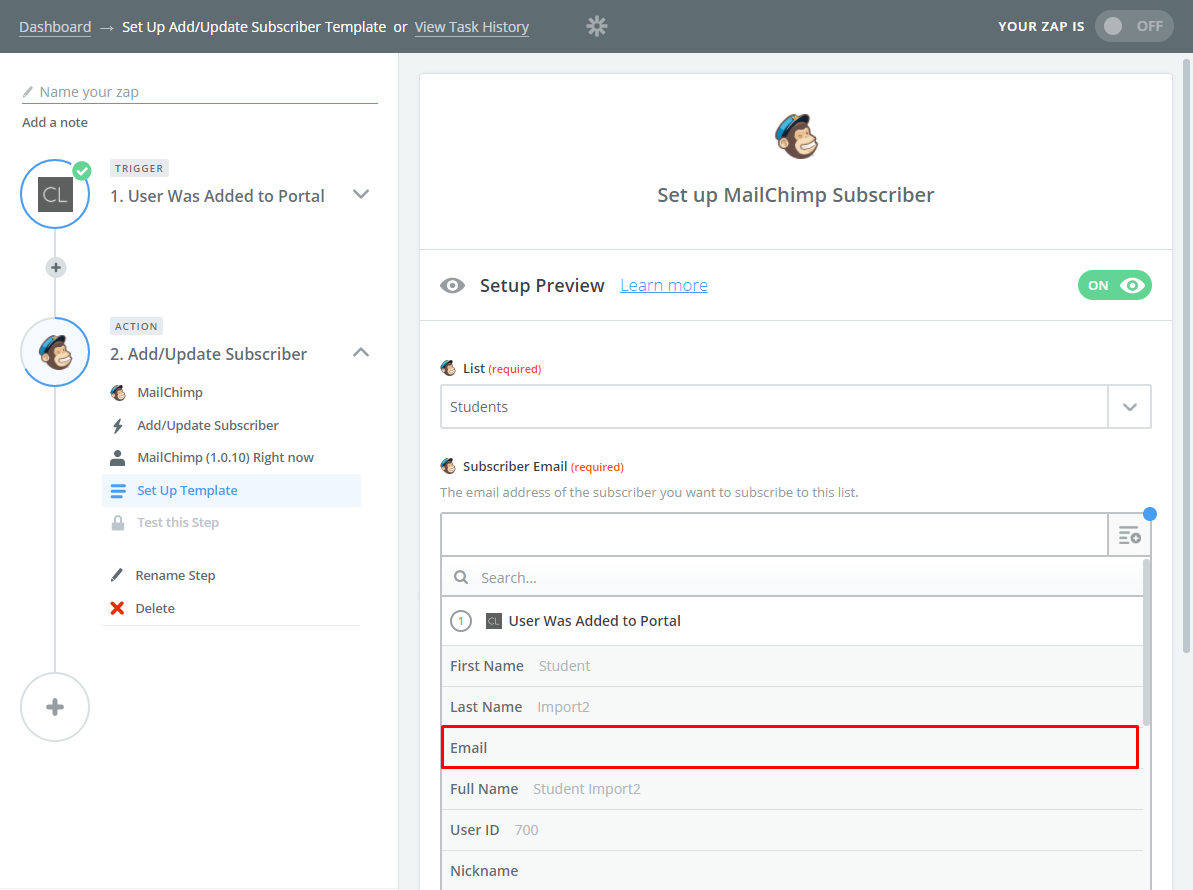Viewport: 1193px width, 890px height.
Task: Choose Last Name Import2 field
Action: pos(792,707)
